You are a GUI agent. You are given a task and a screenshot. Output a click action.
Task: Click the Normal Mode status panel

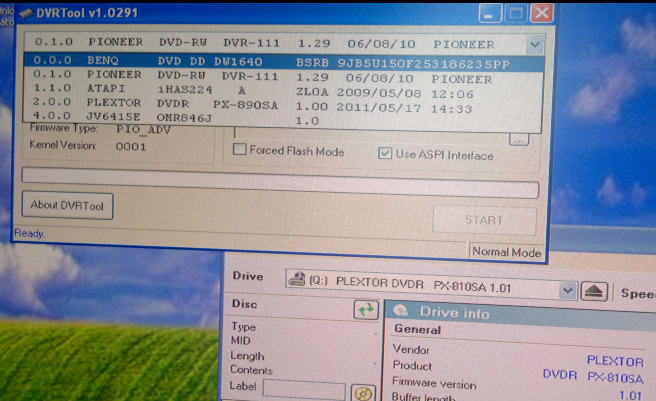tap(506, 252)
